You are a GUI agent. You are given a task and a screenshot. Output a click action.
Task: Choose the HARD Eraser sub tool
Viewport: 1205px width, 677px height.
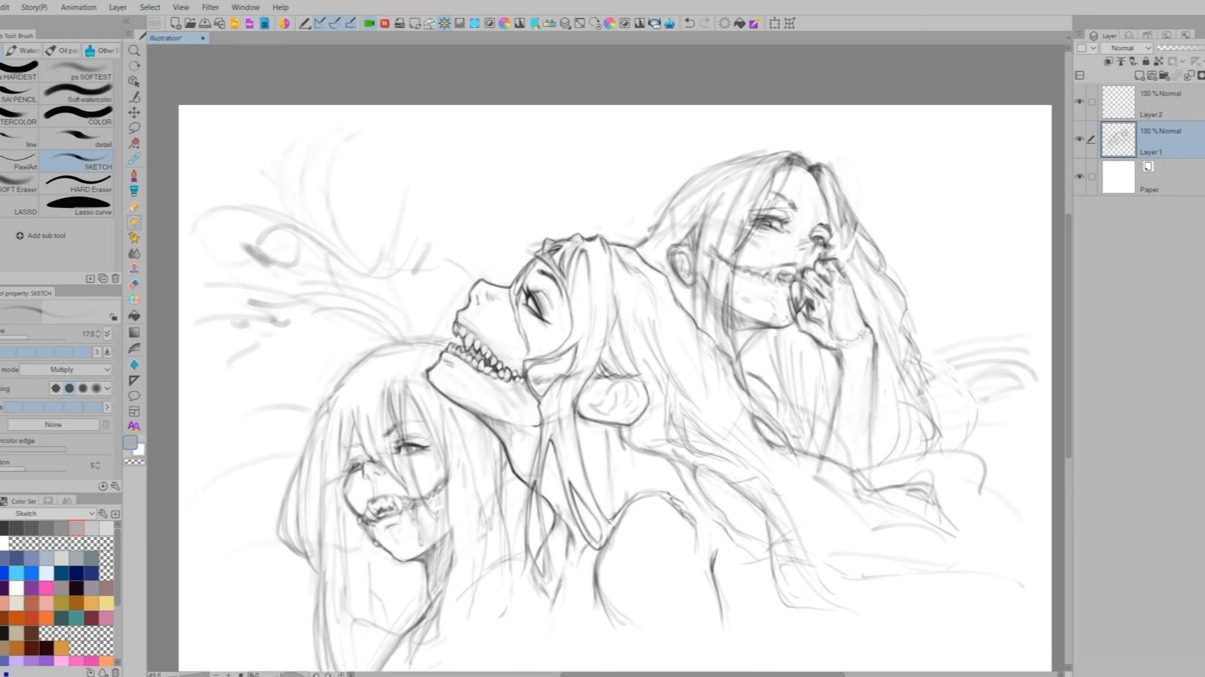(78, 183)
